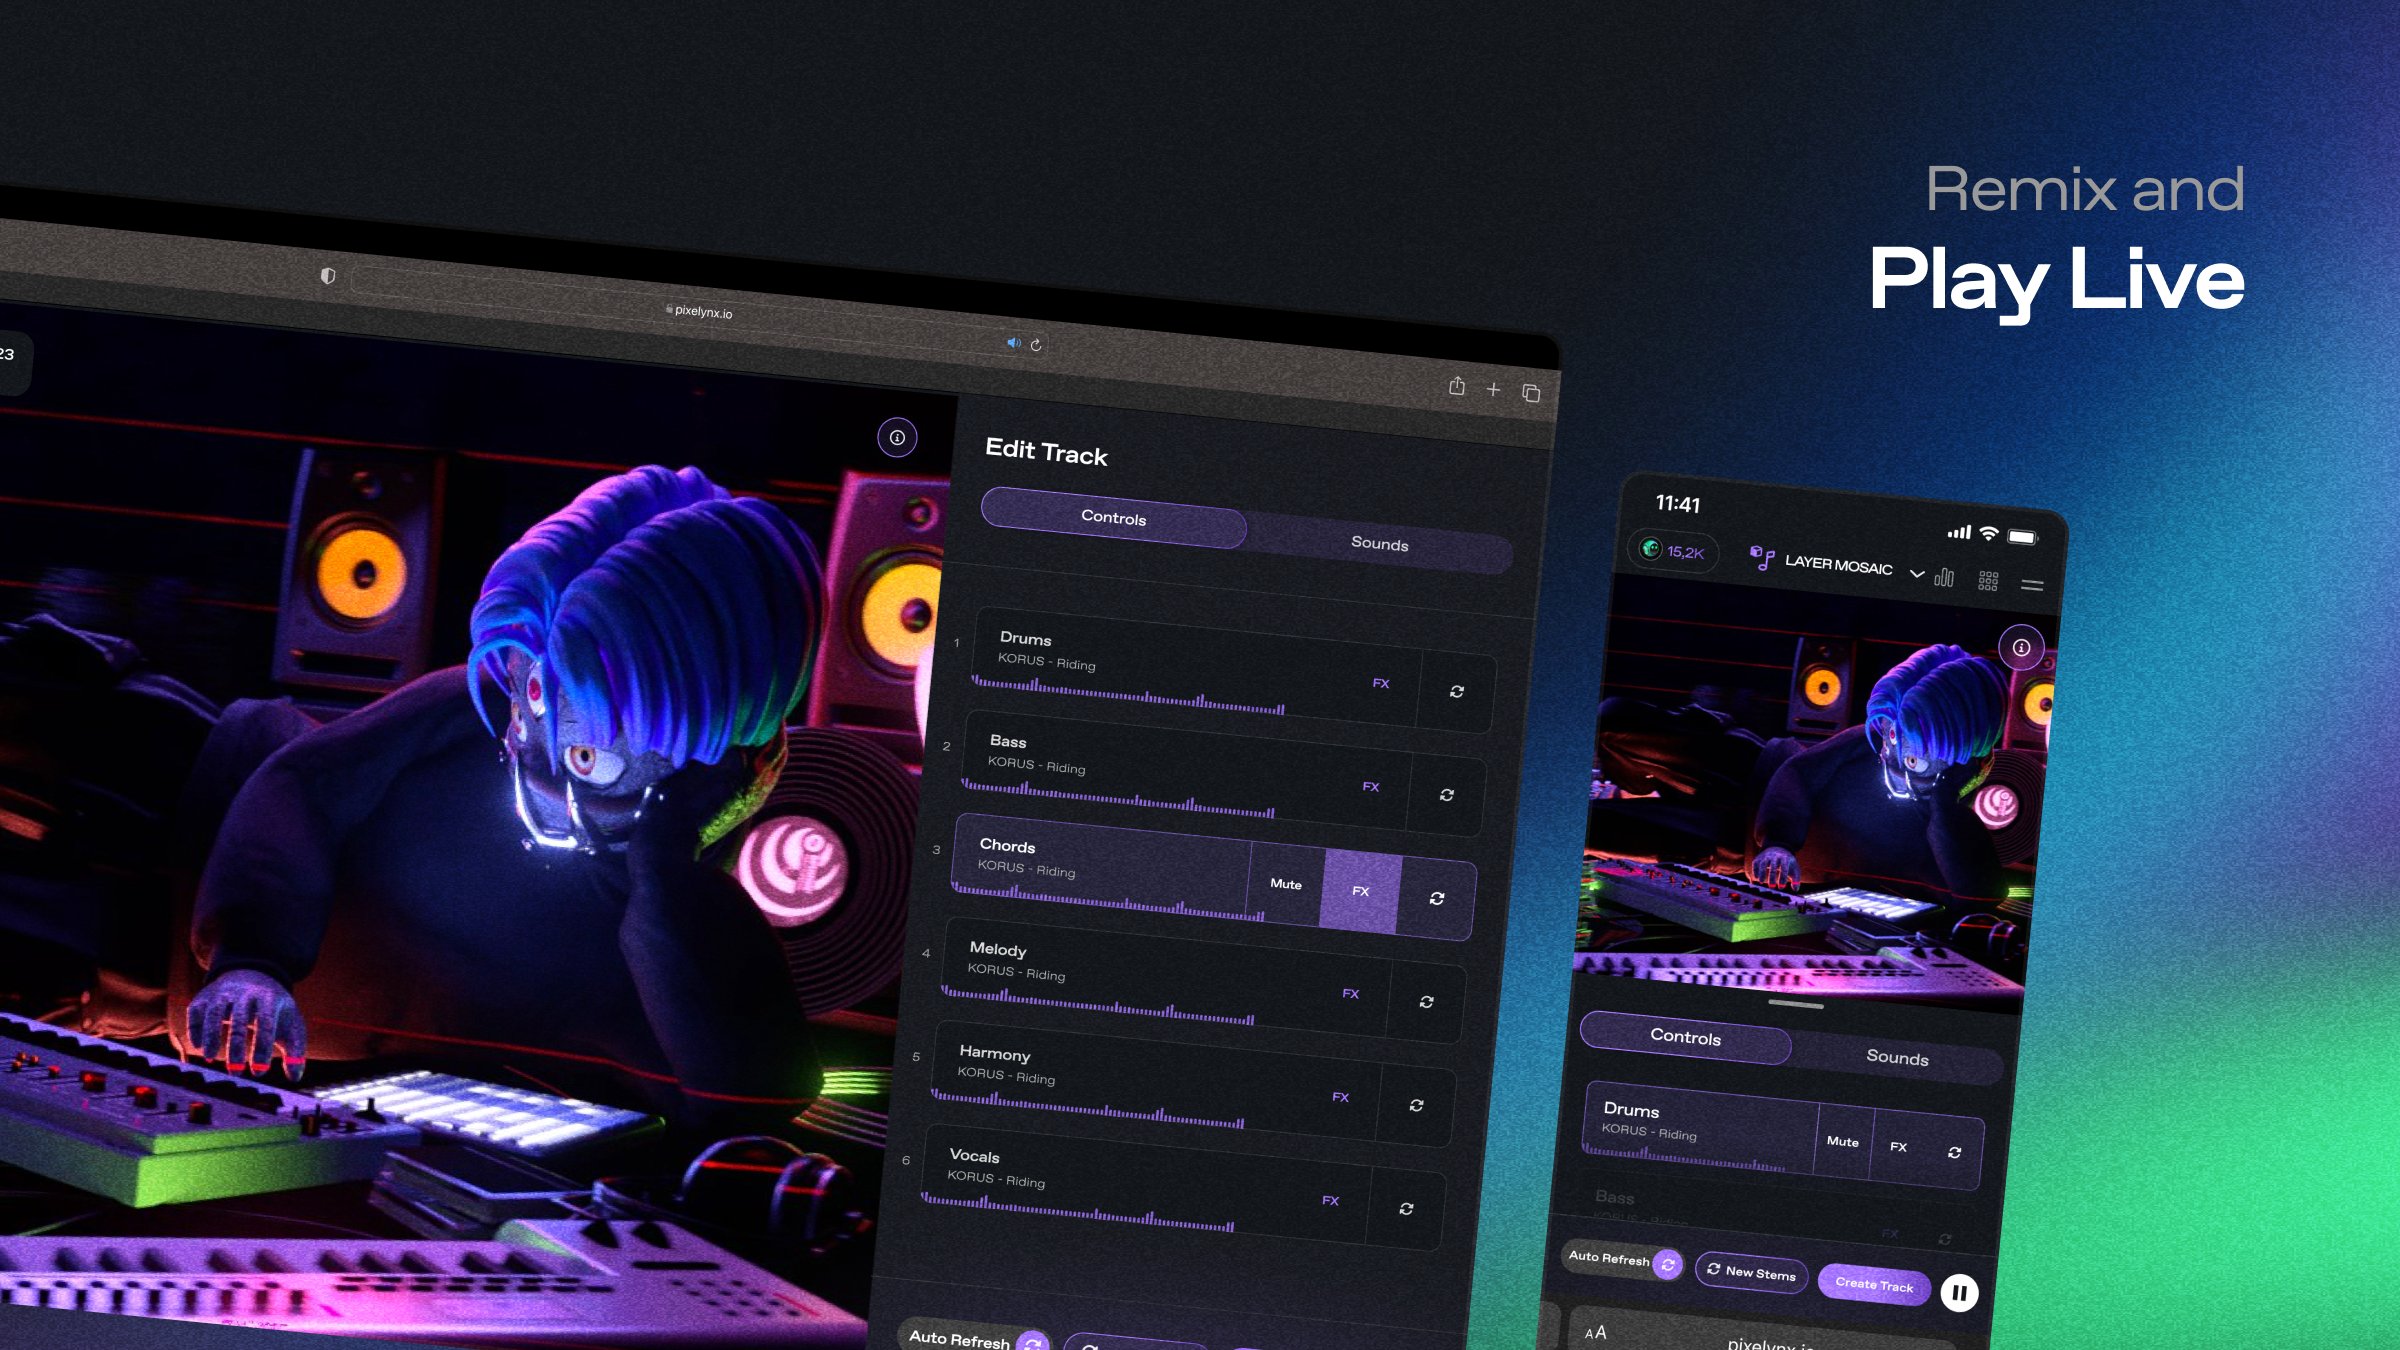
Task: Click the refresh icon on the desktop Drums track
Action: [x=1457, y=691]
